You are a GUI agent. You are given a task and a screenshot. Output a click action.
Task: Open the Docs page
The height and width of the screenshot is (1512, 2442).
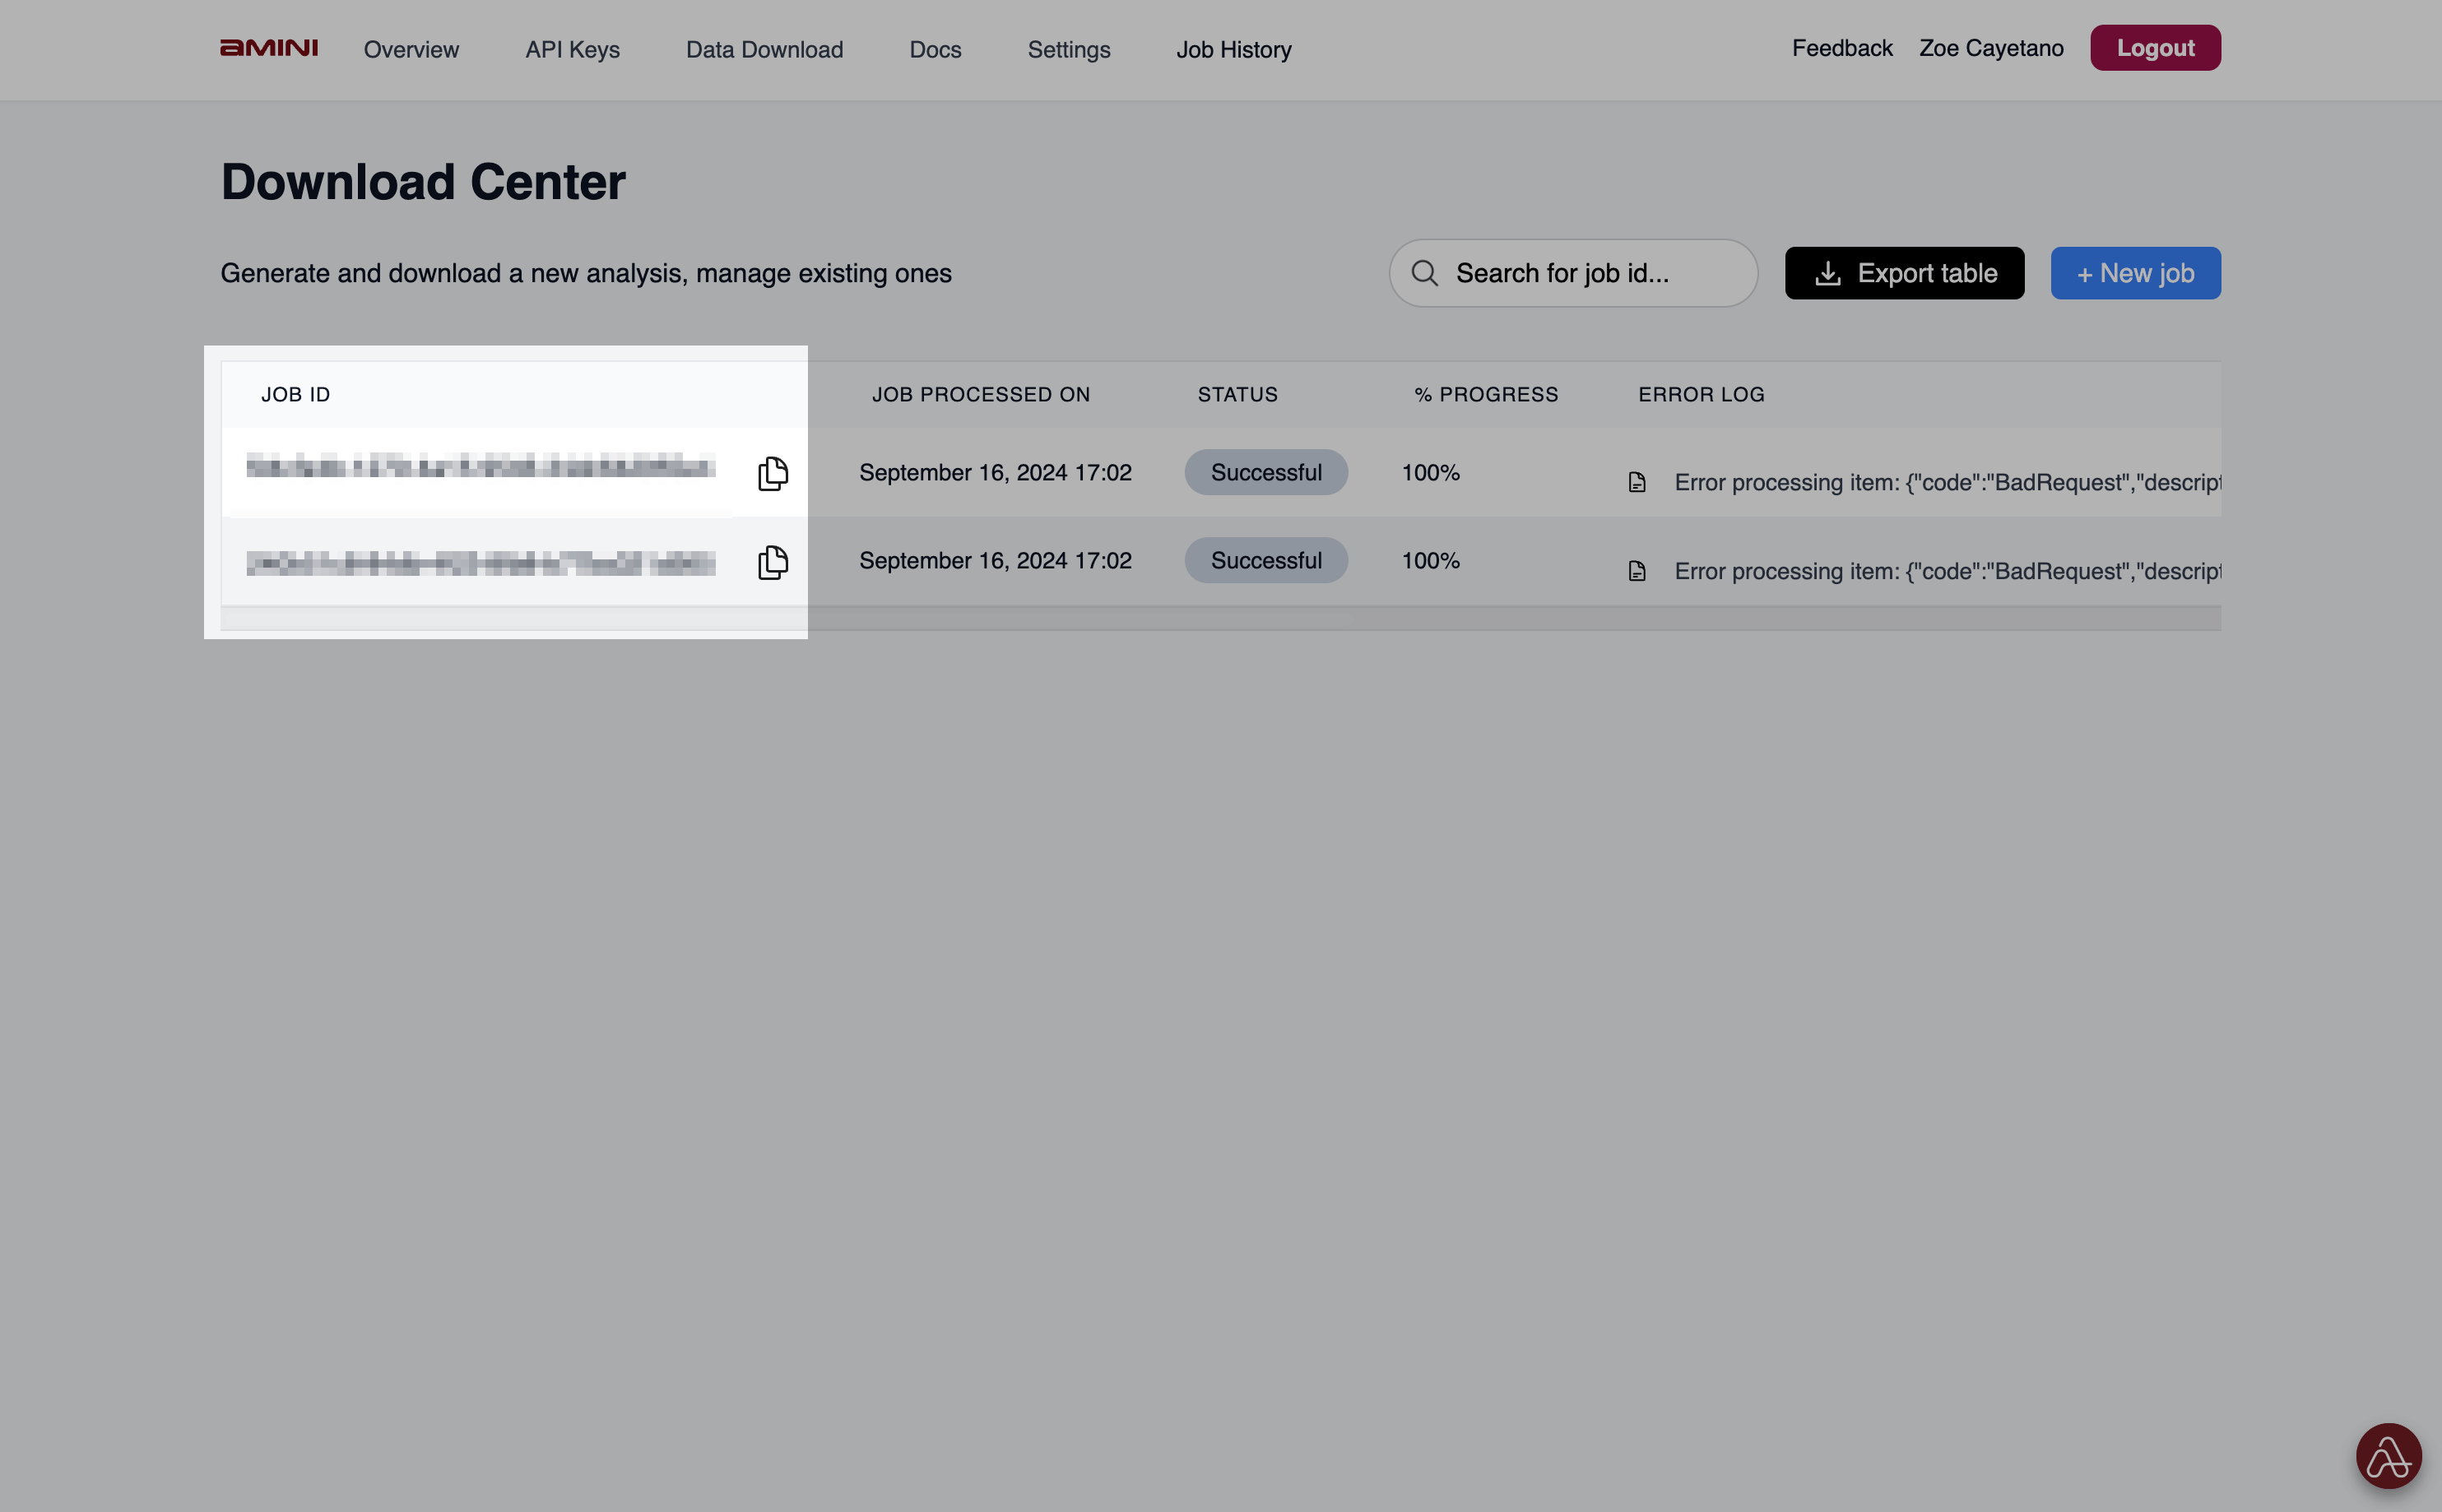(935, 49)
